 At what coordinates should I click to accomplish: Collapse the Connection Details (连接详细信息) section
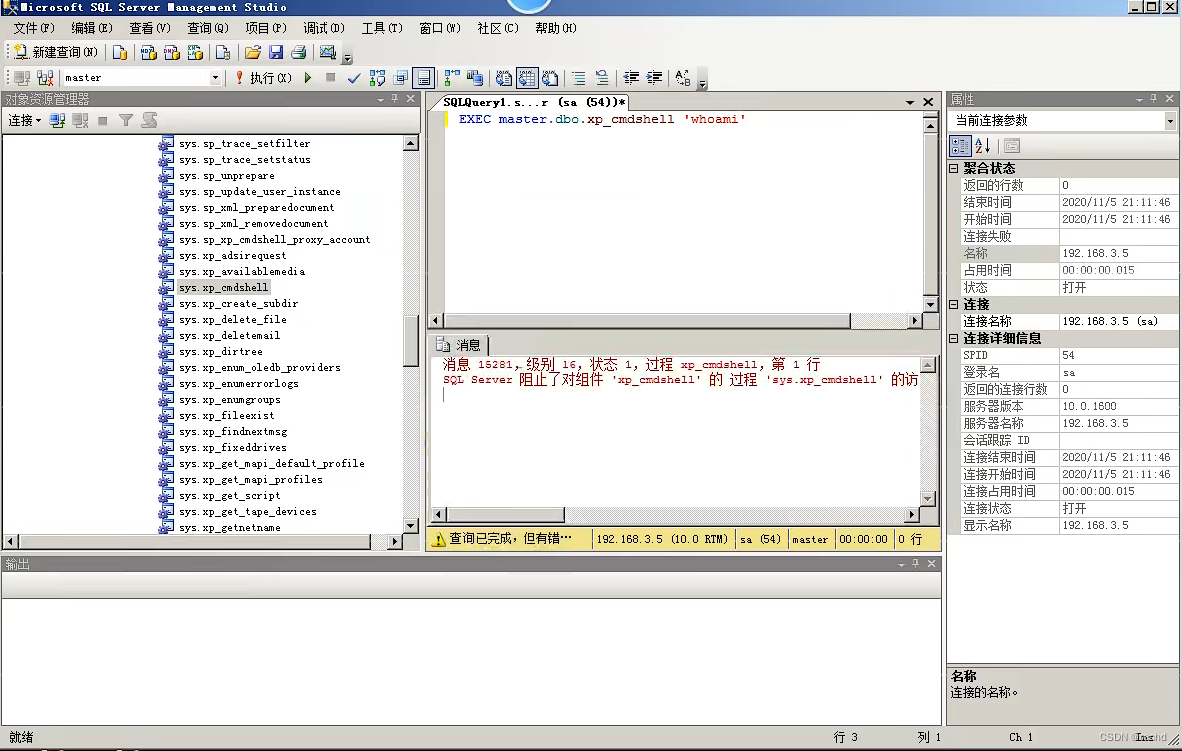coord(954,338)
